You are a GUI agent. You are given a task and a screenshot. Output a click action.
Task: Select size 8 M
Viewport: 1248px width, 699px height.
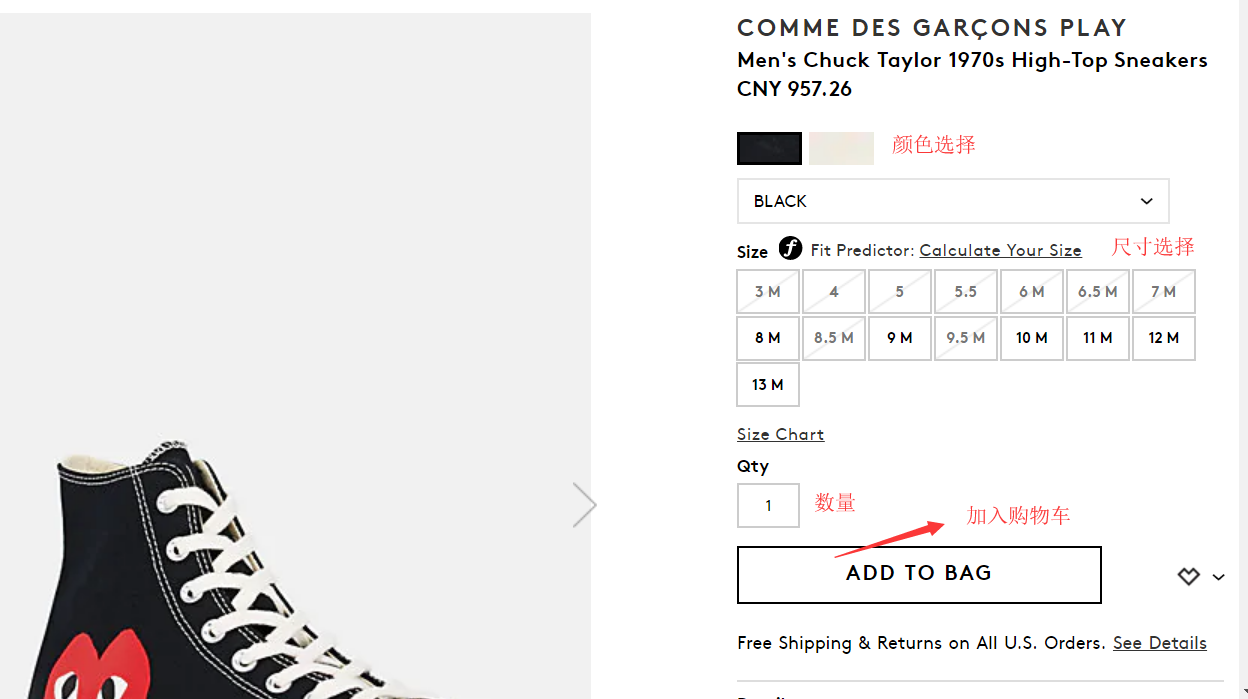(x=768, y=338)
